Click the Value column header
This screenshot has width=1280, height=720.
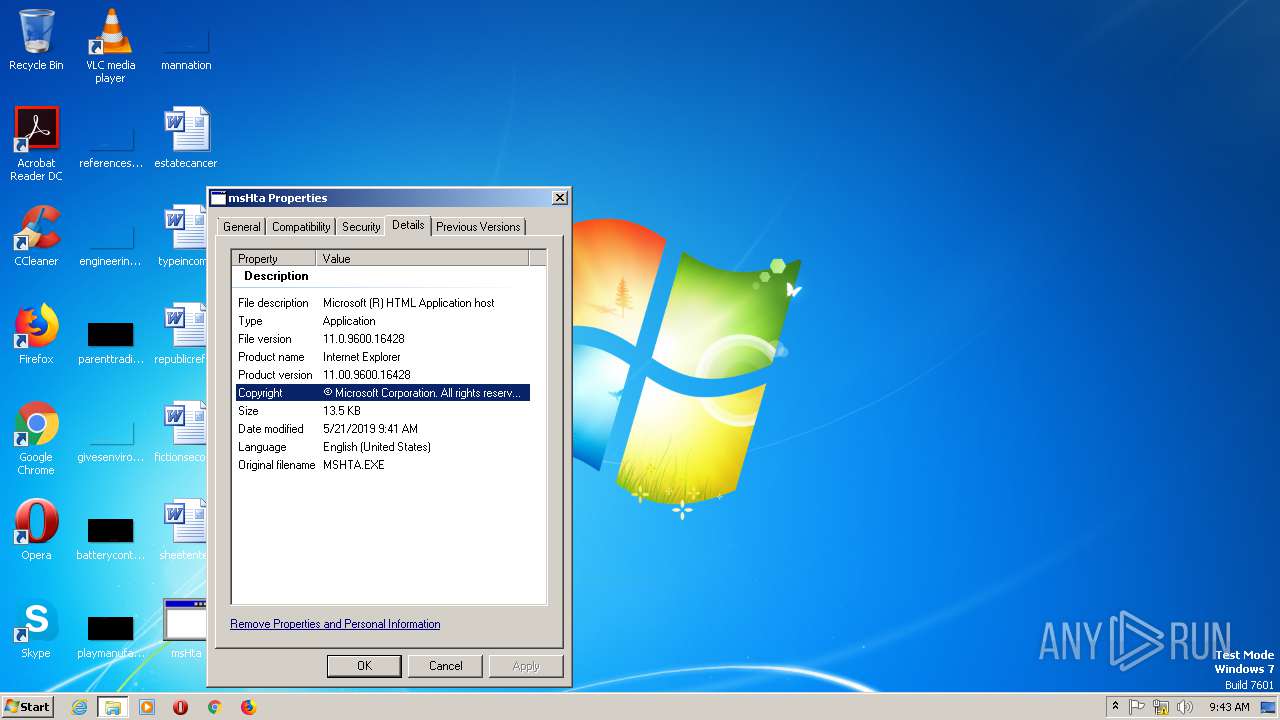click(x=422, y=258)
